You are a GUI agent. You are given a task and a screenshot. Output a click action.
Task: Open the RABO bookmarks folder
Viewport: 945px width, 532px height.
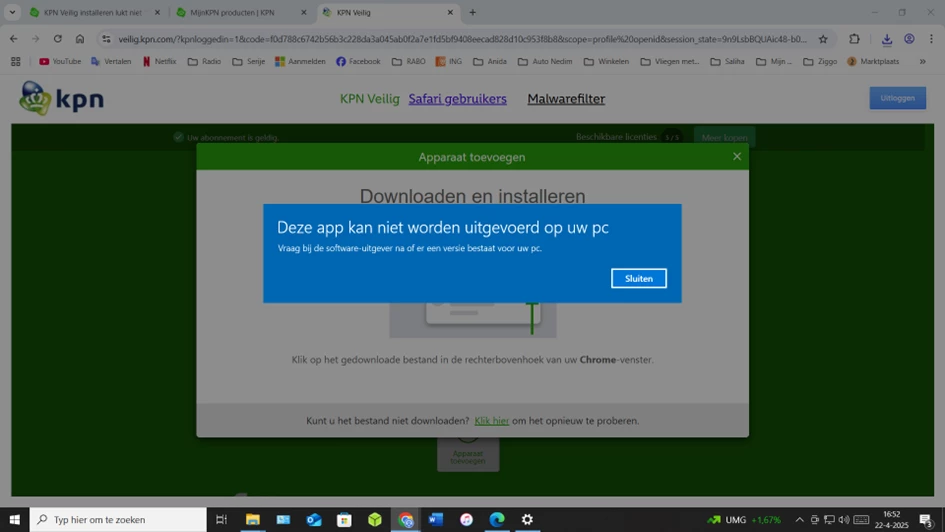pyautogui.click(x=409, y=61)
